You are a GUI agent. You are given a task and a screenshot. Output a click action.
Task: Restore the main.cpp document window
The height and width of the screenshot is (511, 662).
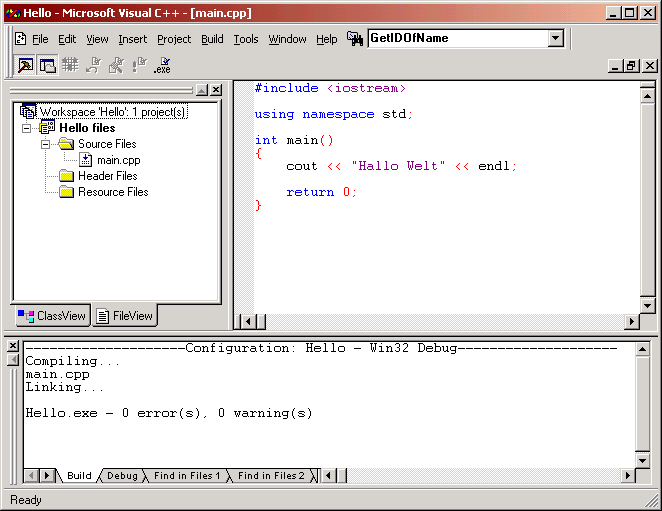tap(631, 65)
